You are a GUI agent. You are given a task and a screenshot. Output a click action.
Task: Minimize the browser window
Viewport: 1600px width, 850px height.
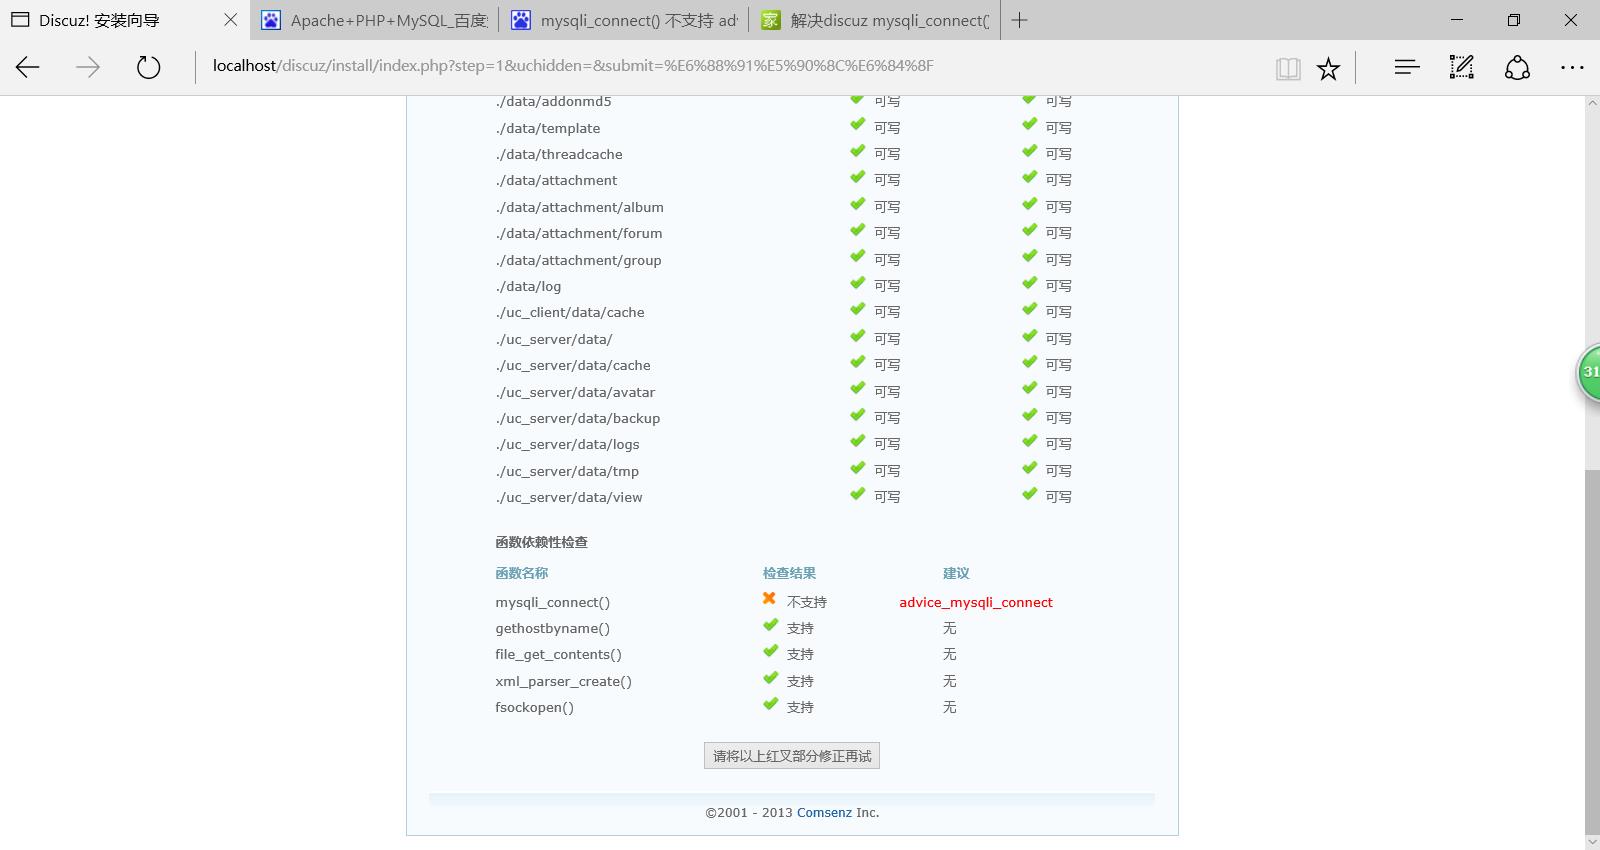point(1457,20)
